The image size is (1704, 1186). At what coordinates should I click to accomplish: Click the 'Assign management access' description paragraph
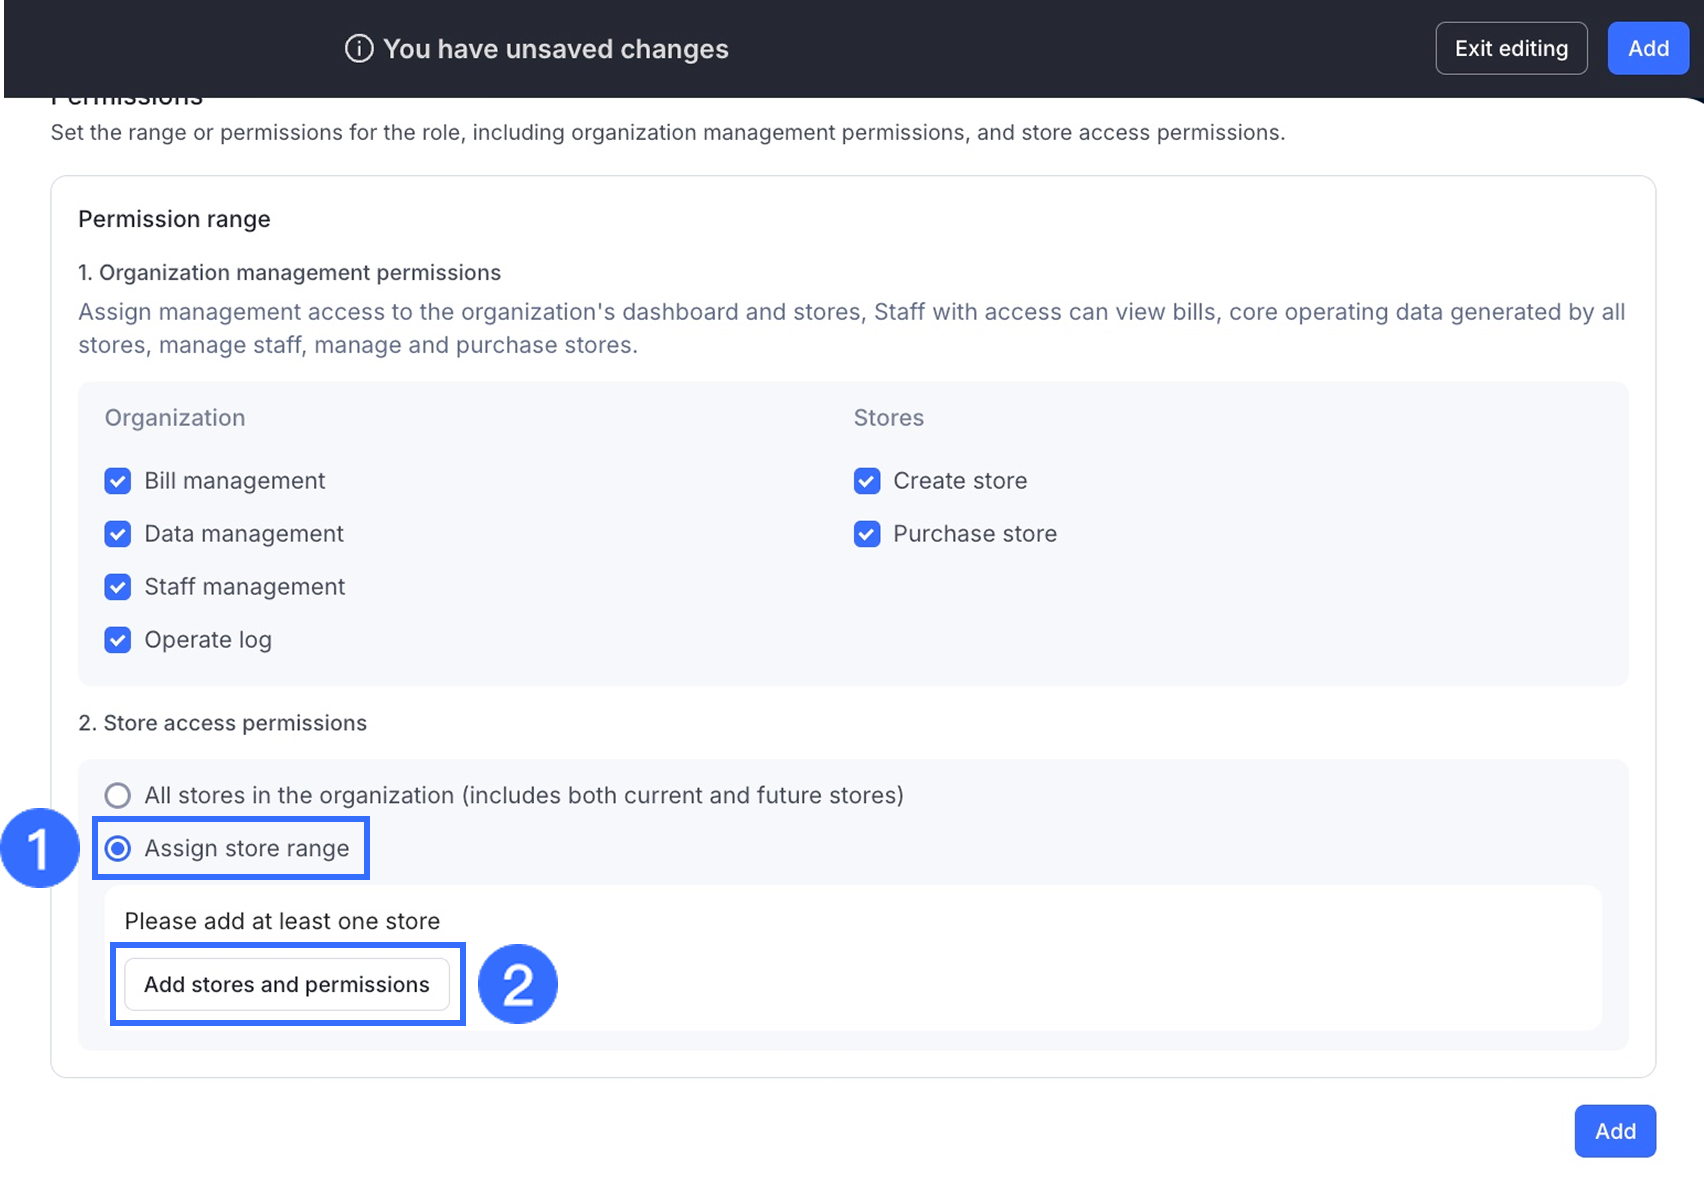click(852, 328)
